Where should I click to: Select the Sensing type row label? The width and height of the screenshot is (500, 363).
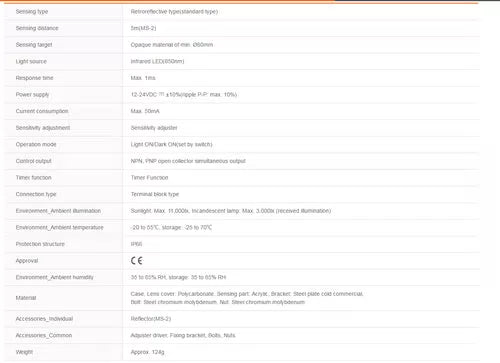coord(32,12)
